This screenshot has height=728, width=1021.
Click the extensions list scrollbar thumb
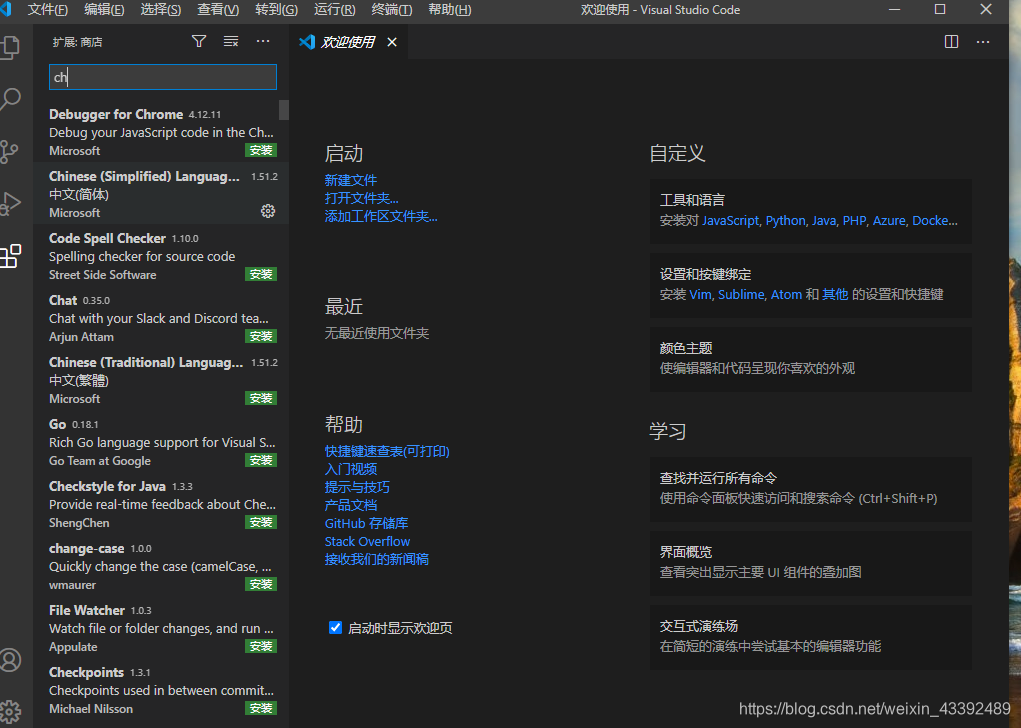click(284, 110)
